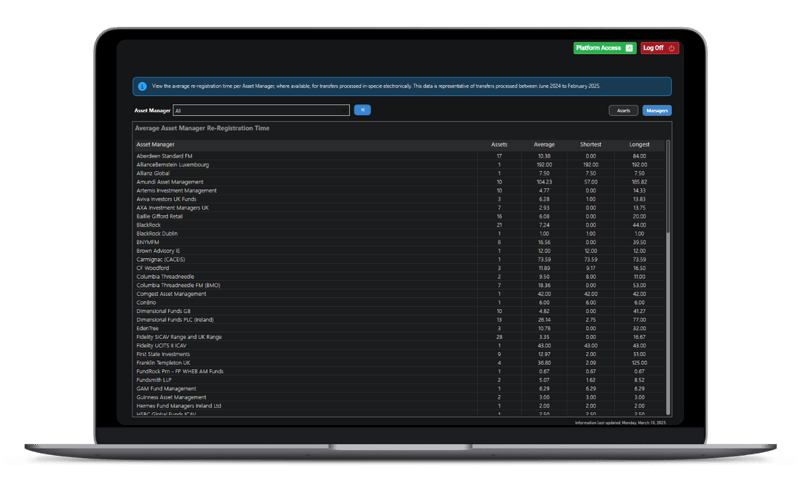
Task: Click the blue button beside Asset Manager field
Action: coord(362,110)
